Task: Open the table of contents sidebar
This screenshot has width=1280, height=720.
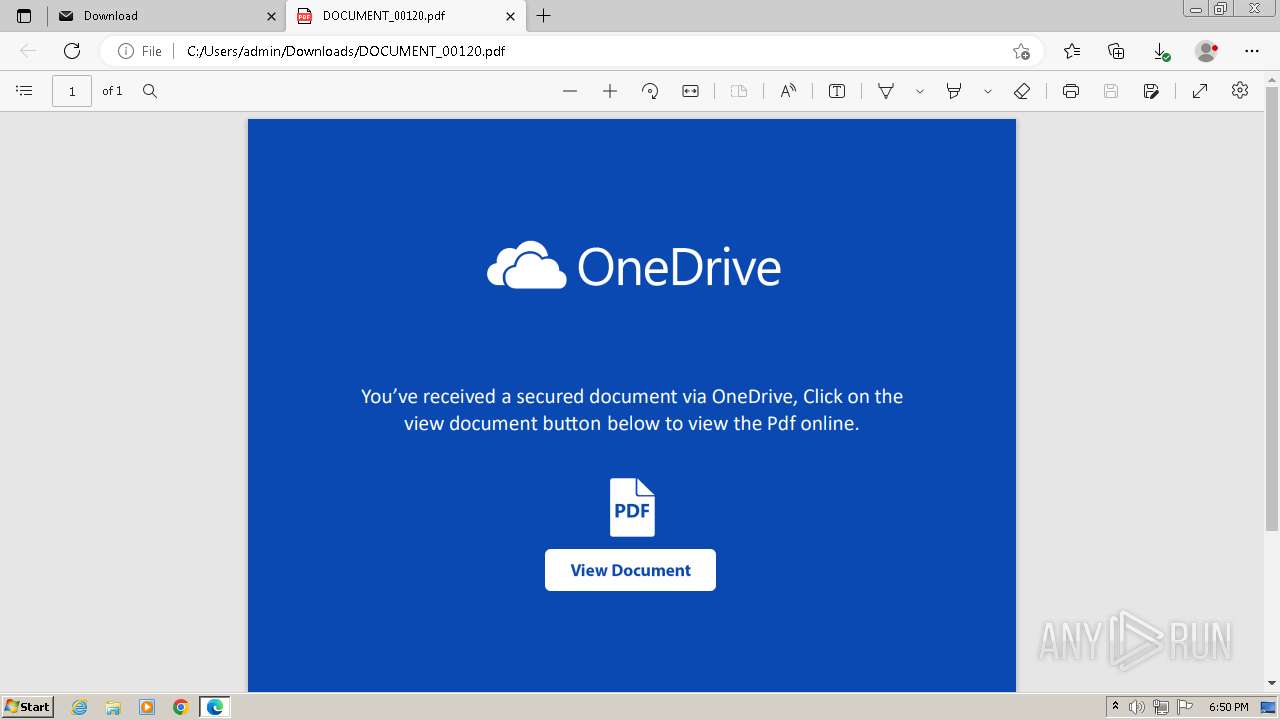Action: click(25, 91)
